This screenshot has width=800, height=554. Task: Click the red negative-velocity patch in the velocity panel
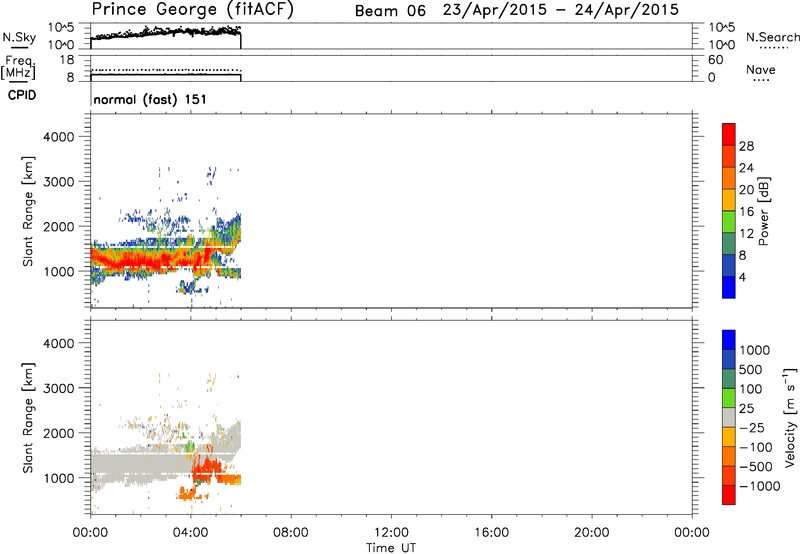208,468
